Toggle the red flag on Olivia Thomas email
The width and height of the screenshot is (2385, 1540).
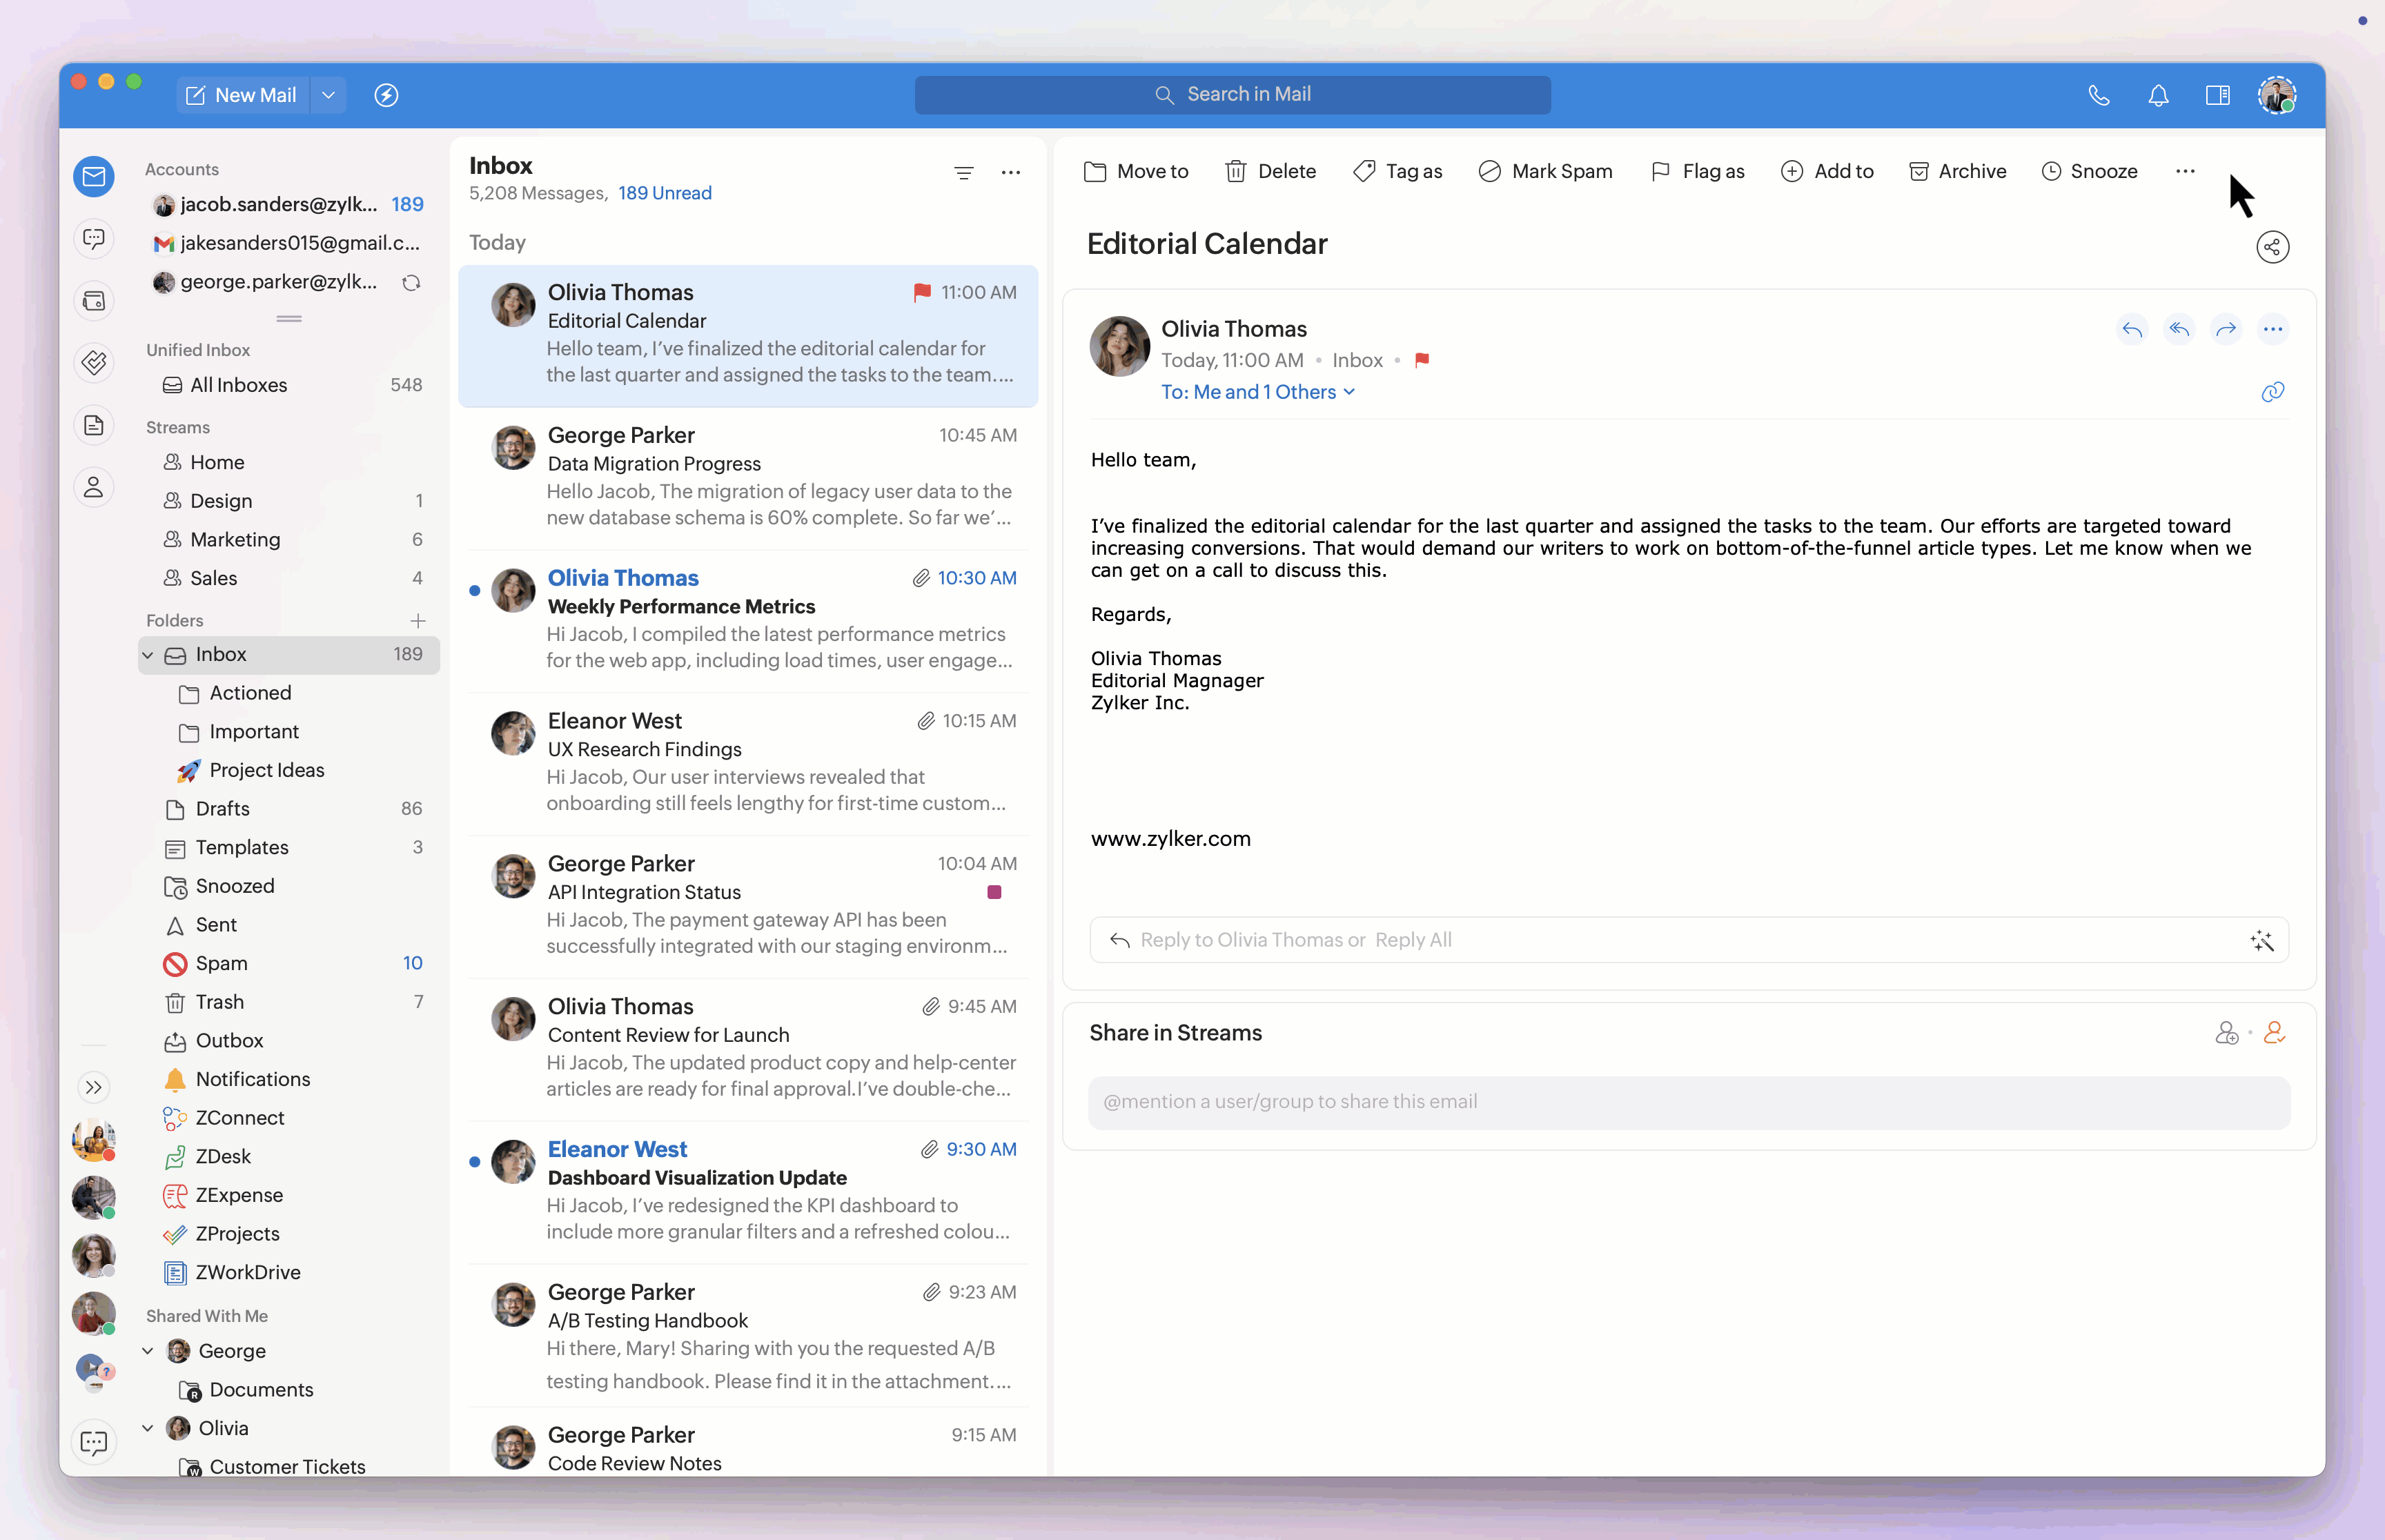point(922,292)
